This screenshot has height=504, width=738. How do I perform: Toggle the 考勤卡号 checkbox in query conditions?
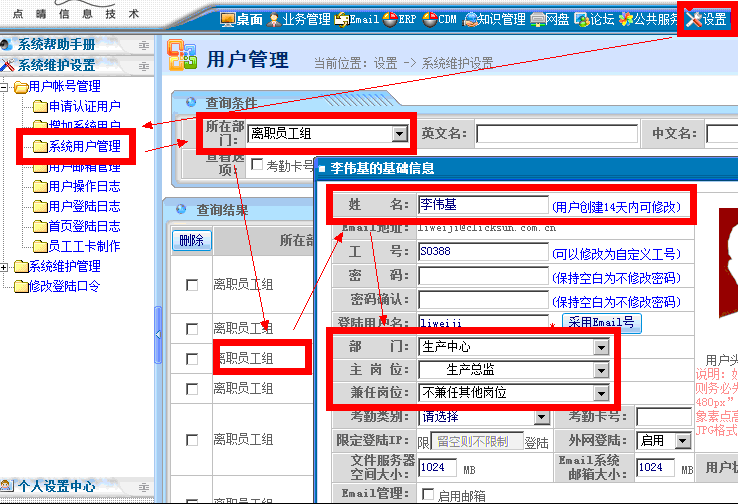pyautogui.click(x=257, y=165)
